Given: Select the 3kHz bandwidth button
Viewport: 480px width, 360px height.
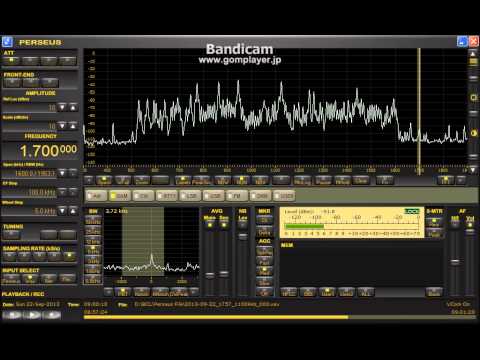Looking at the screenshot, I should (93, 260).
